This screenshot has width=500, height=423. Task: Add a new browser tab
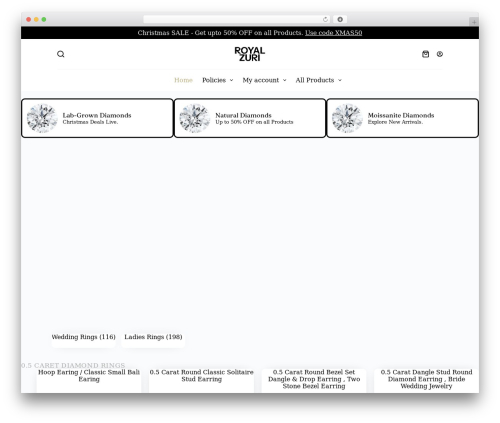pyautogui.click(x=474, y=22)
